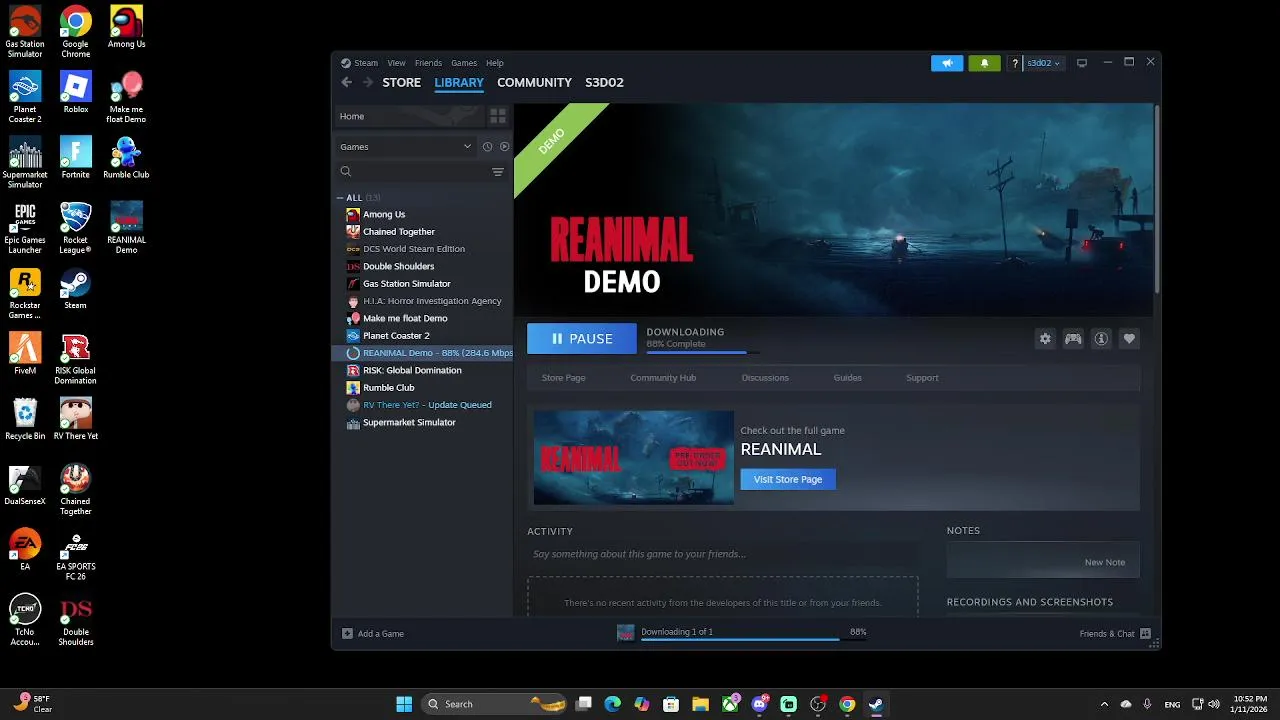The image size is (1280, 720).
Task: Collapse the ALL games category
Action: (340, 197)
